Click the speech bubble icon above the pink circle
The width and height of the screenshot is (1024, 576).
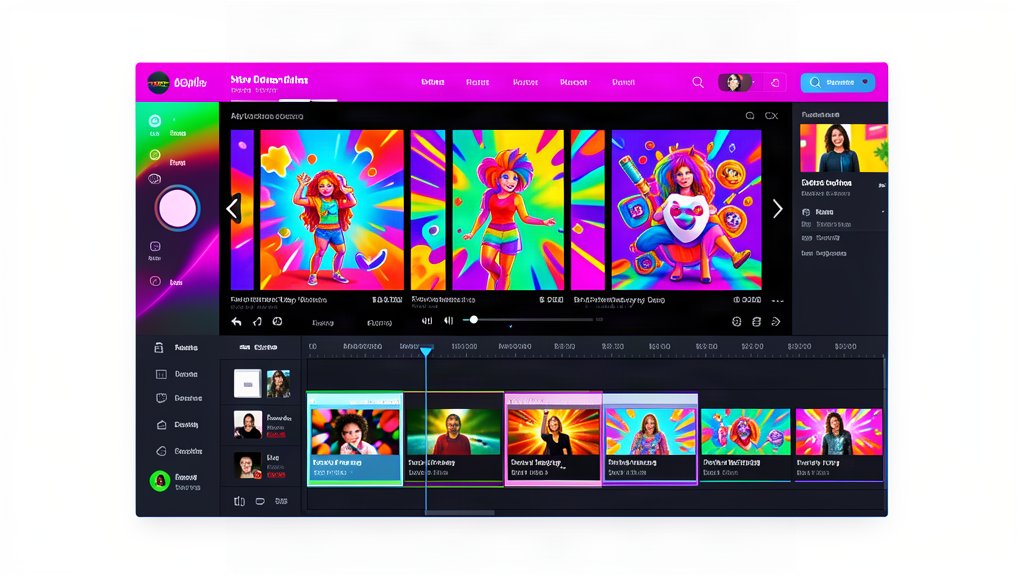tap(155, 179)
